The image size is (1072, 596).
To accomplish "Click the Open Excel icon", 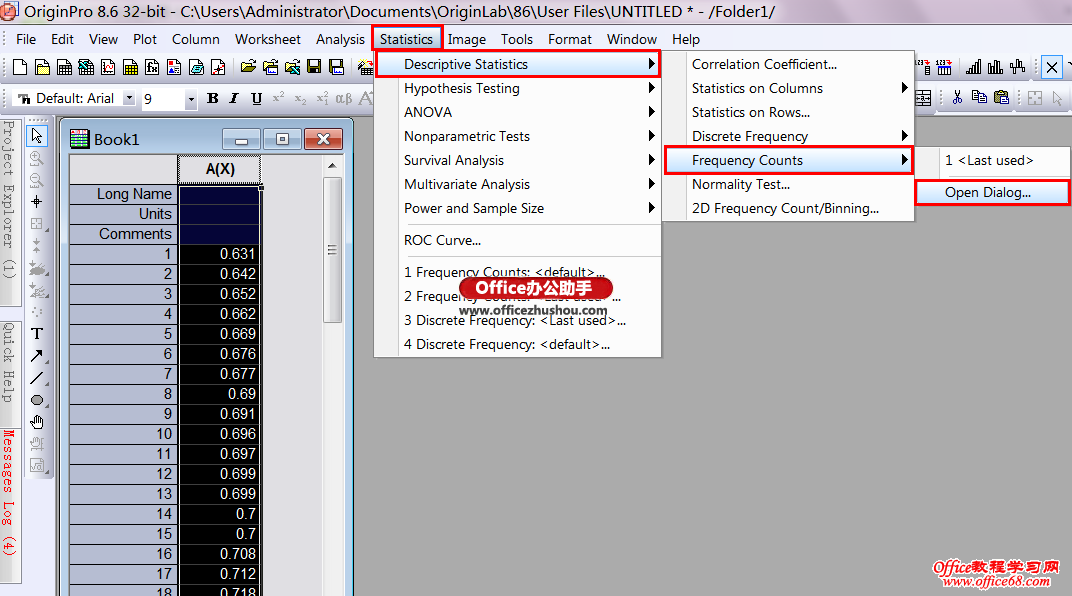I will 292,67.
